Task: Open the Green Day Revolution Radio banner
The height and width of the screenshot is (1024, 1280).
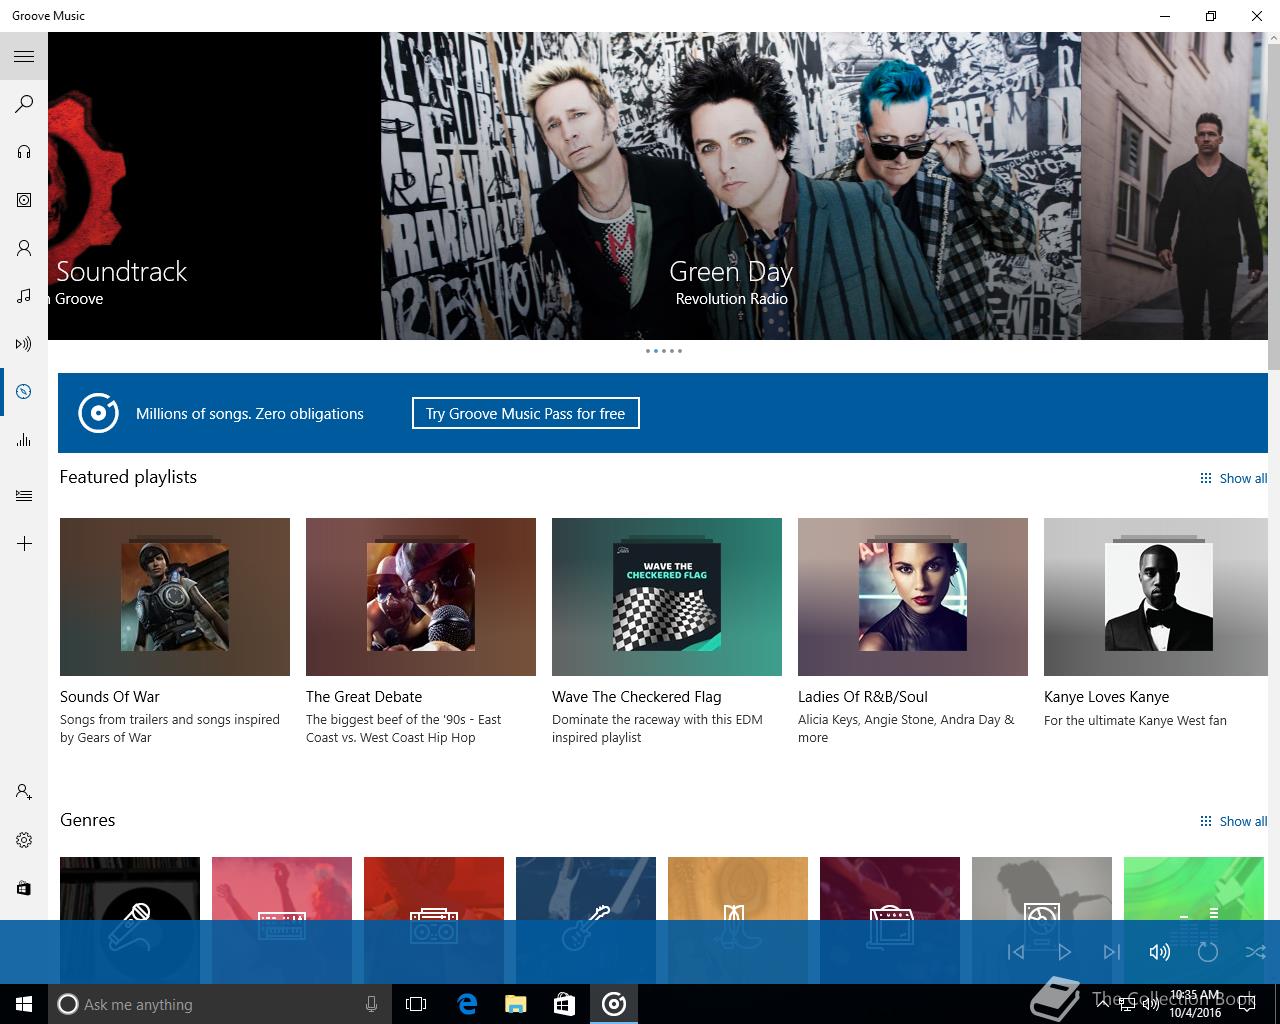Action: [731, 186]
